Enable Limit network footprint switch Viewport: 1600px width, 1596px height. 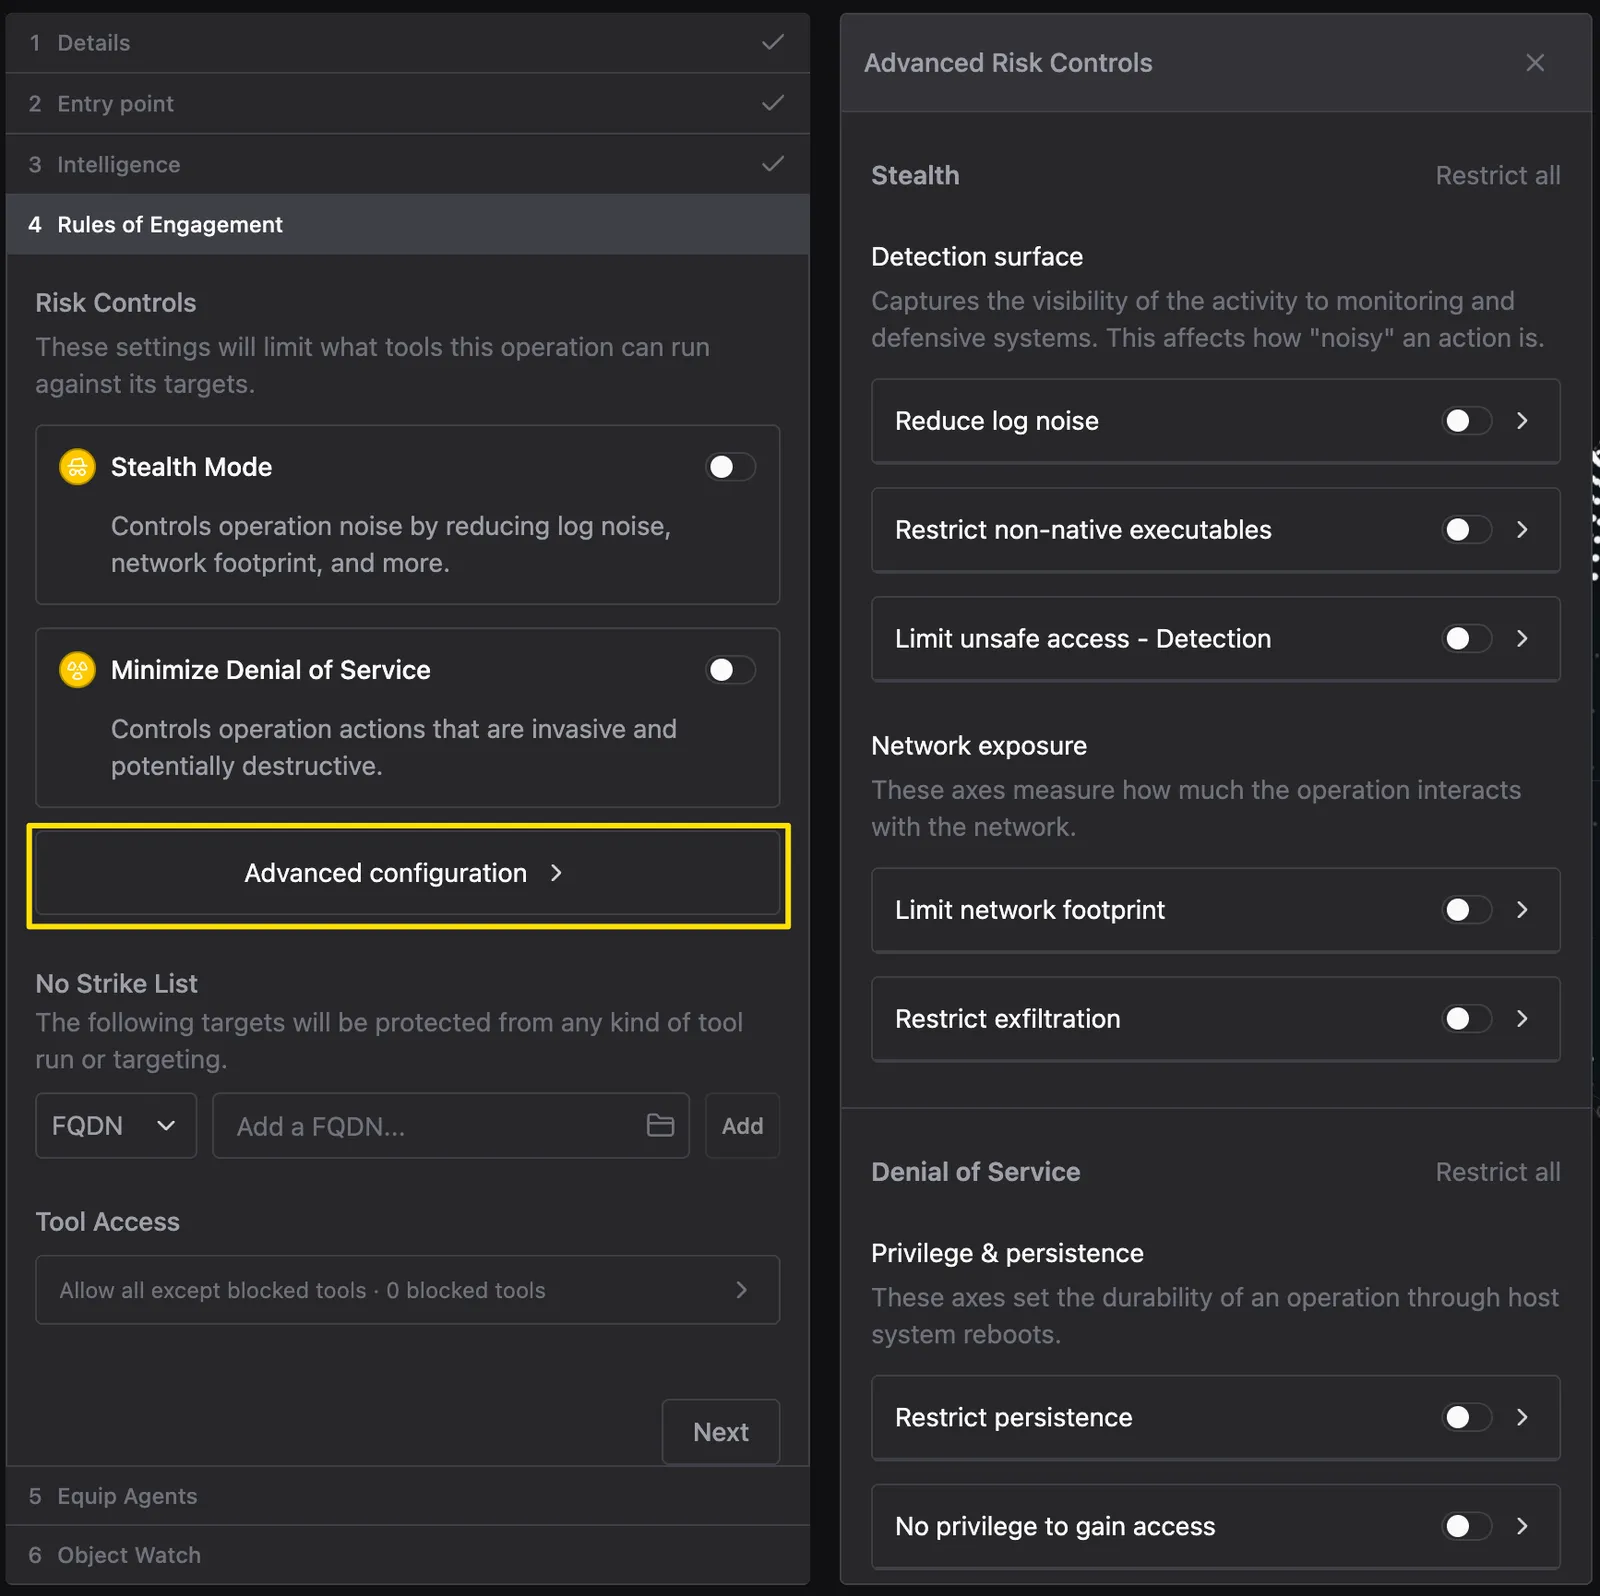pos(1467,910)
